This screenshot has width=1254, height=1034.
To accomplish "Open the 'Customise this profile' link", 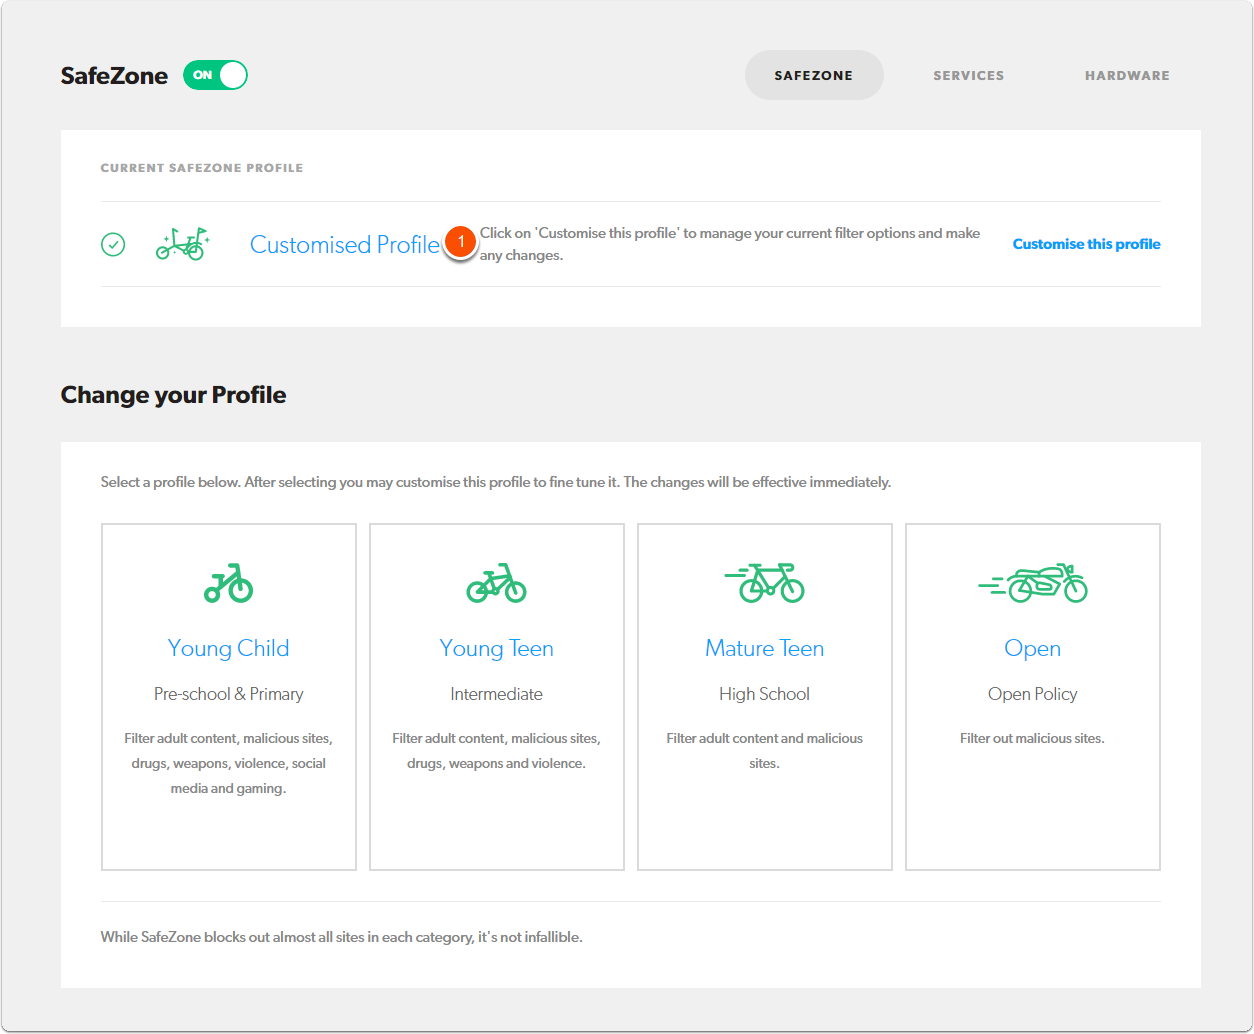I will pos(1086,244).
